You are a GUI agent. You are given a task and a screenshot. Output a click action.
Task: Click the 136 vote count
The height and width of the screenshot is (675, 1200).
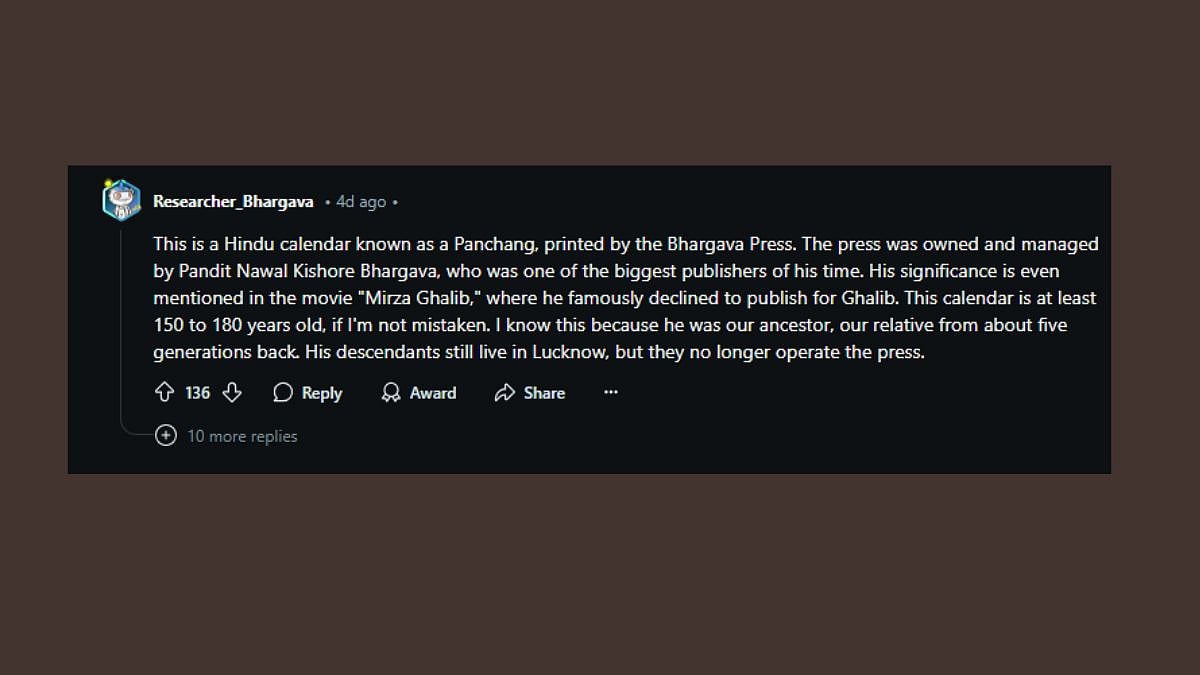[198, 393]
